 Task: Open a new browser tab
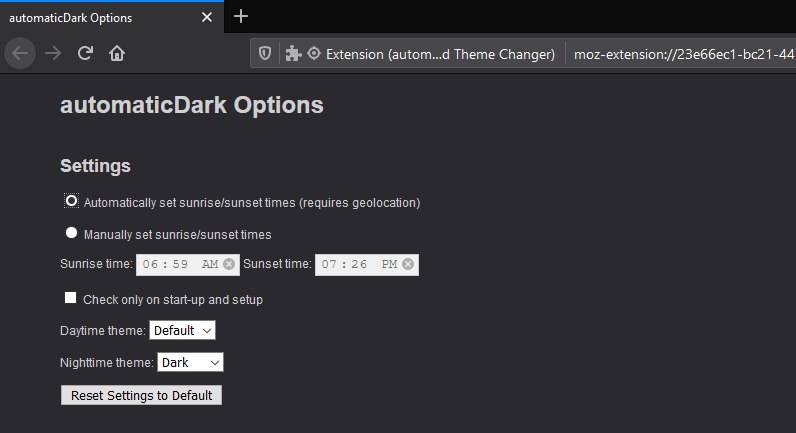(x=241, y=16)
